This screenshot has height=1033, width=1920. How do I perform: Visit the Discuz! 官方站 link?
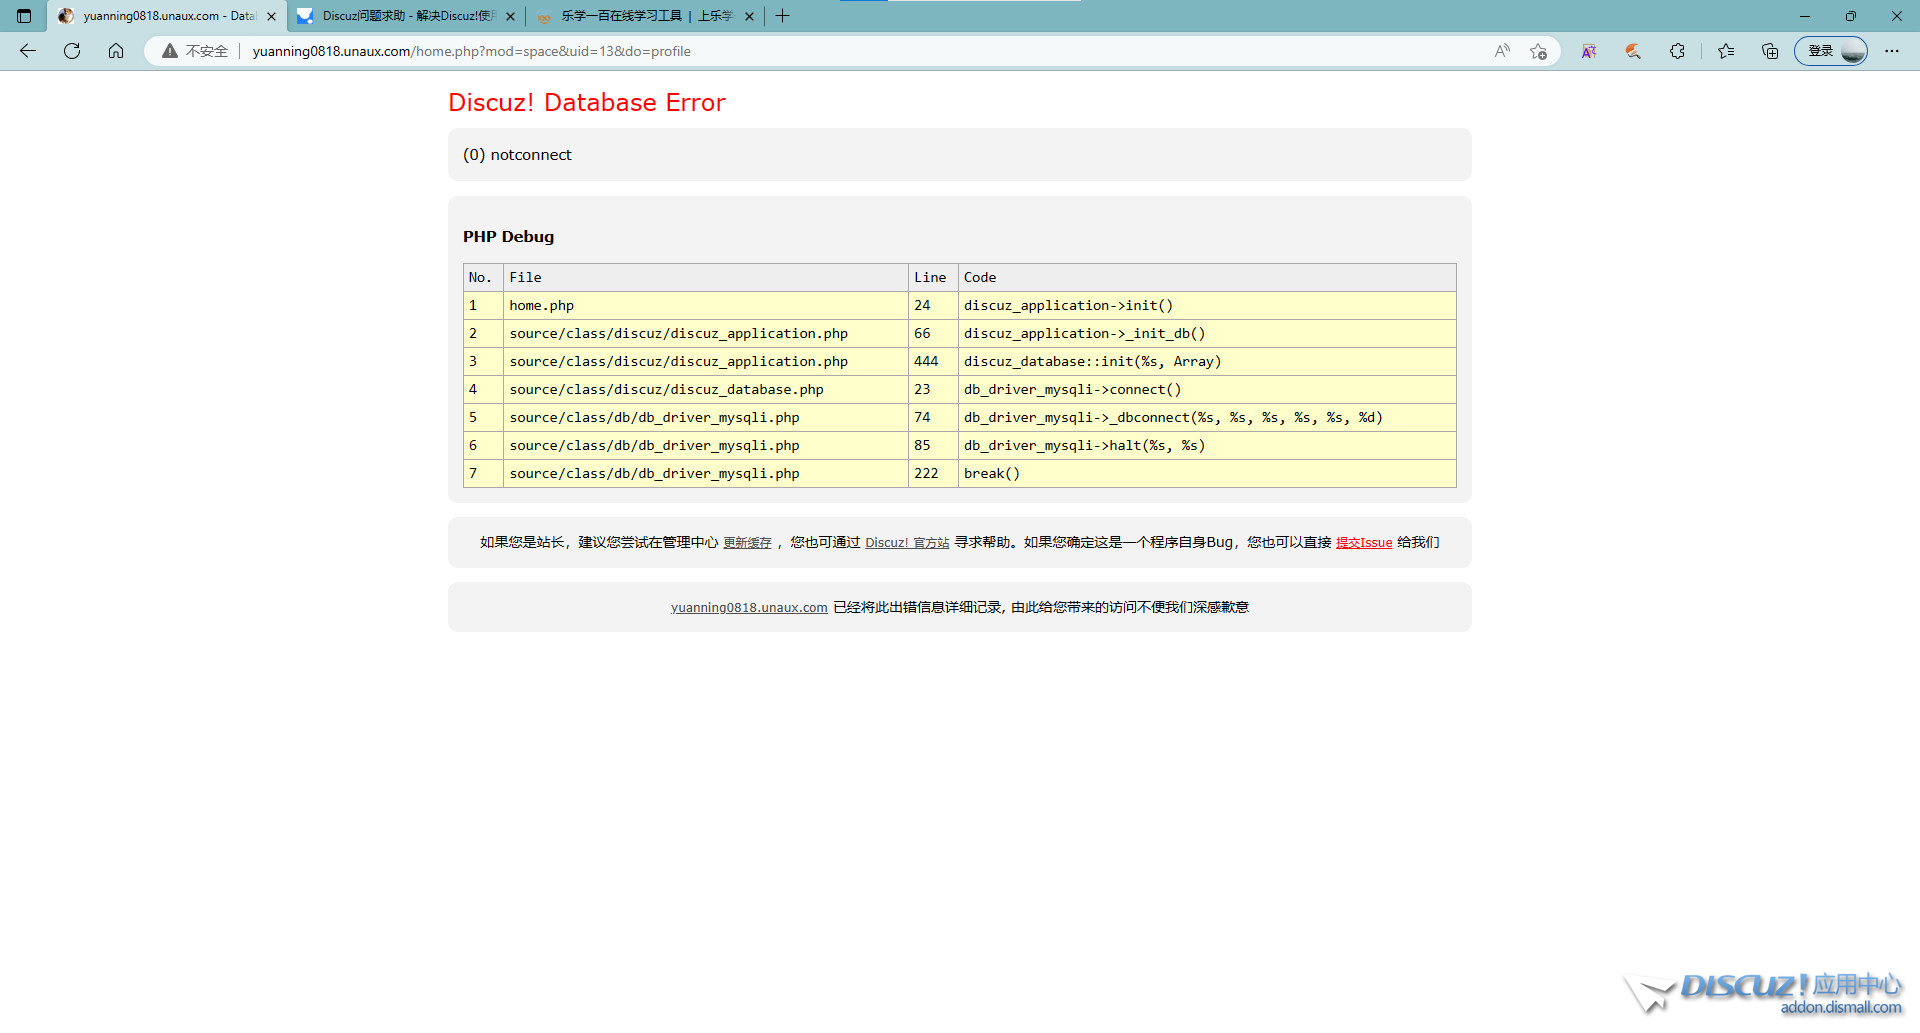(906, 542)
